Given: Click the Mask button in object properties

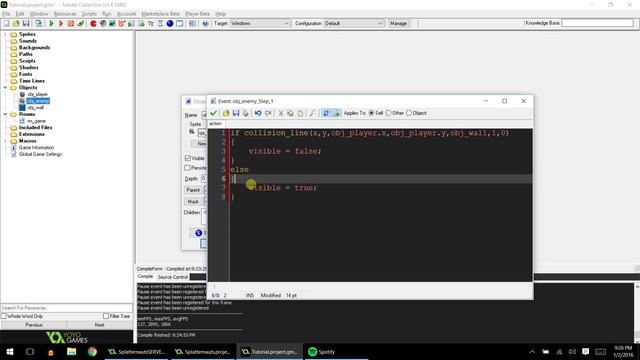Looking at the screenshot, I should click(x=193, y=201).
